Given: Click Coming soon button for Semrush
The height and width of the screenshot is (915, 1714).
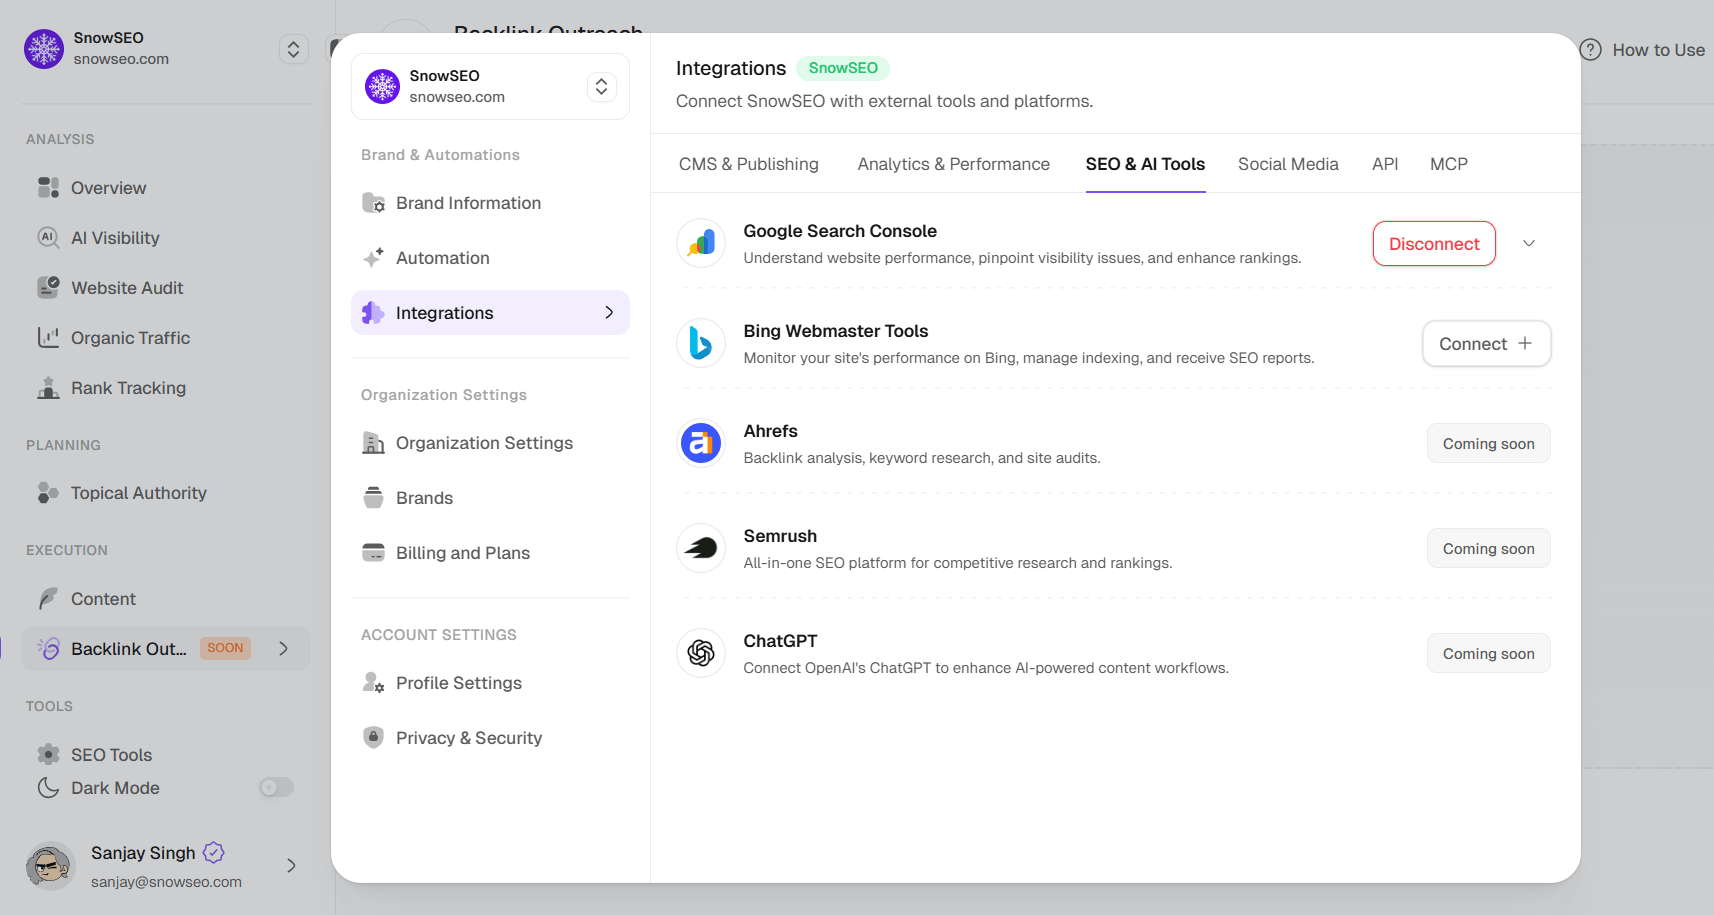Looking at the screenshot, I should (1489, 549).
